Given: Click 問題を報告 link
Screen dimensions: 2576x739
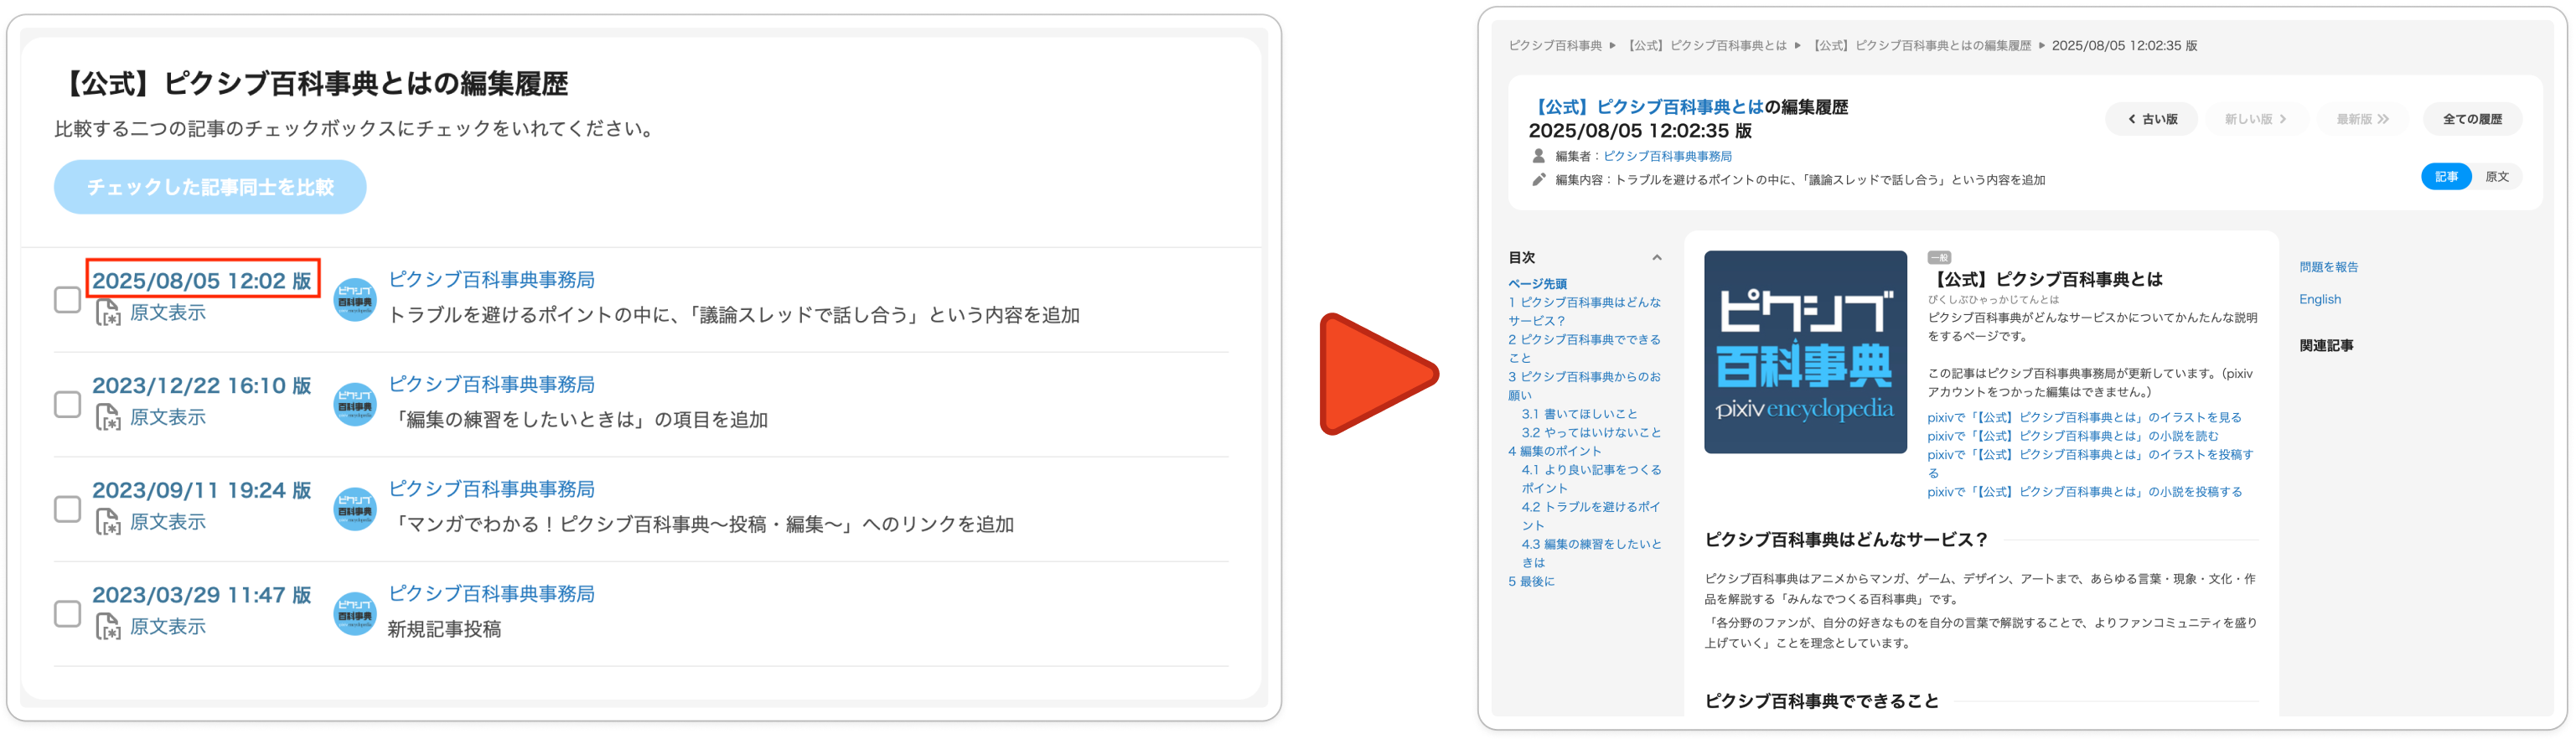Looking at the screenshot, I should click(2328, 267).
